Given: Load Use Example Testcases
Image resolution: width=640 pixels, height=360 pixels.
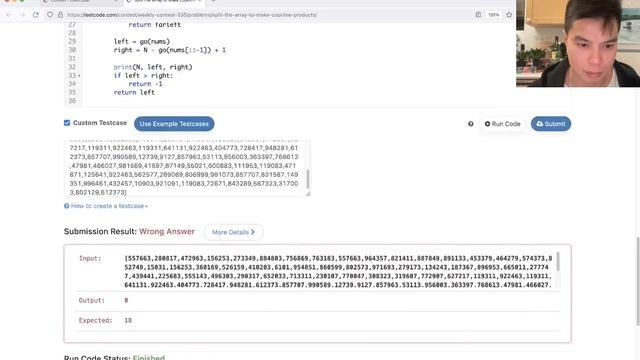Looking at the screenshot, I should 174,124.
